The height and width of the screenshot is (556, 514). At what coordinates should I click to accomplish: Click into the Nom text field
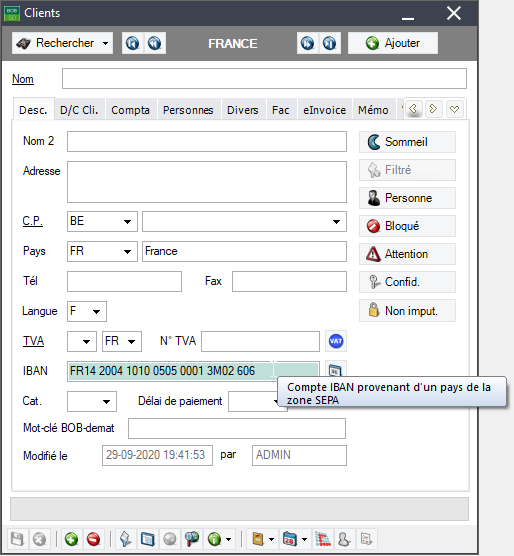(x=264, y=78)
